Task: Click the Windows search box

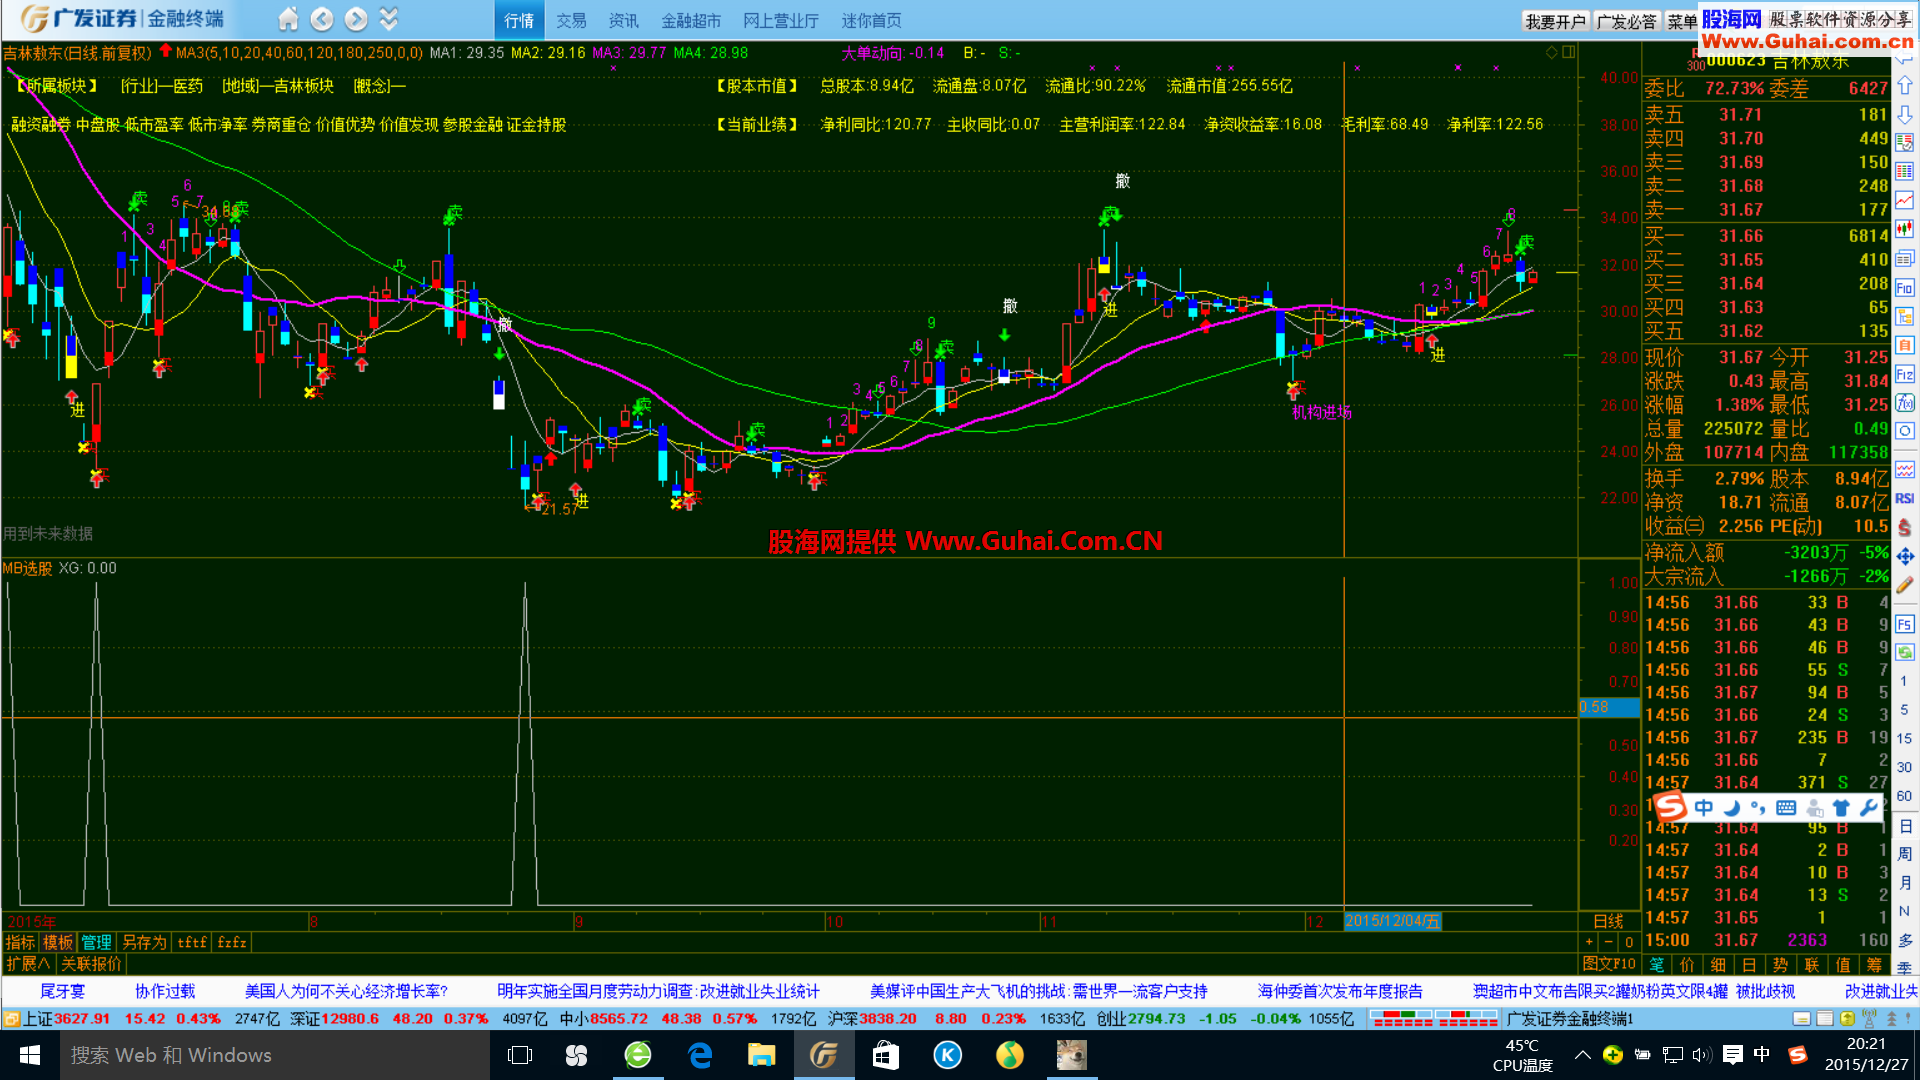Action: 275,1055
